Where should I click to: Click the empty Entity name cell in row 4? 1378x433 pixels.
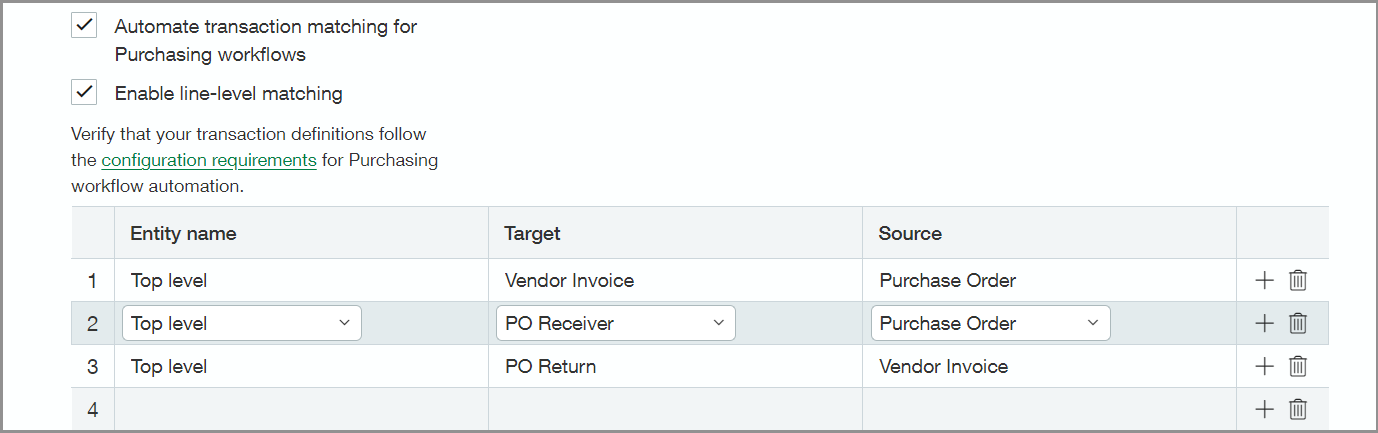pos(300,409)
